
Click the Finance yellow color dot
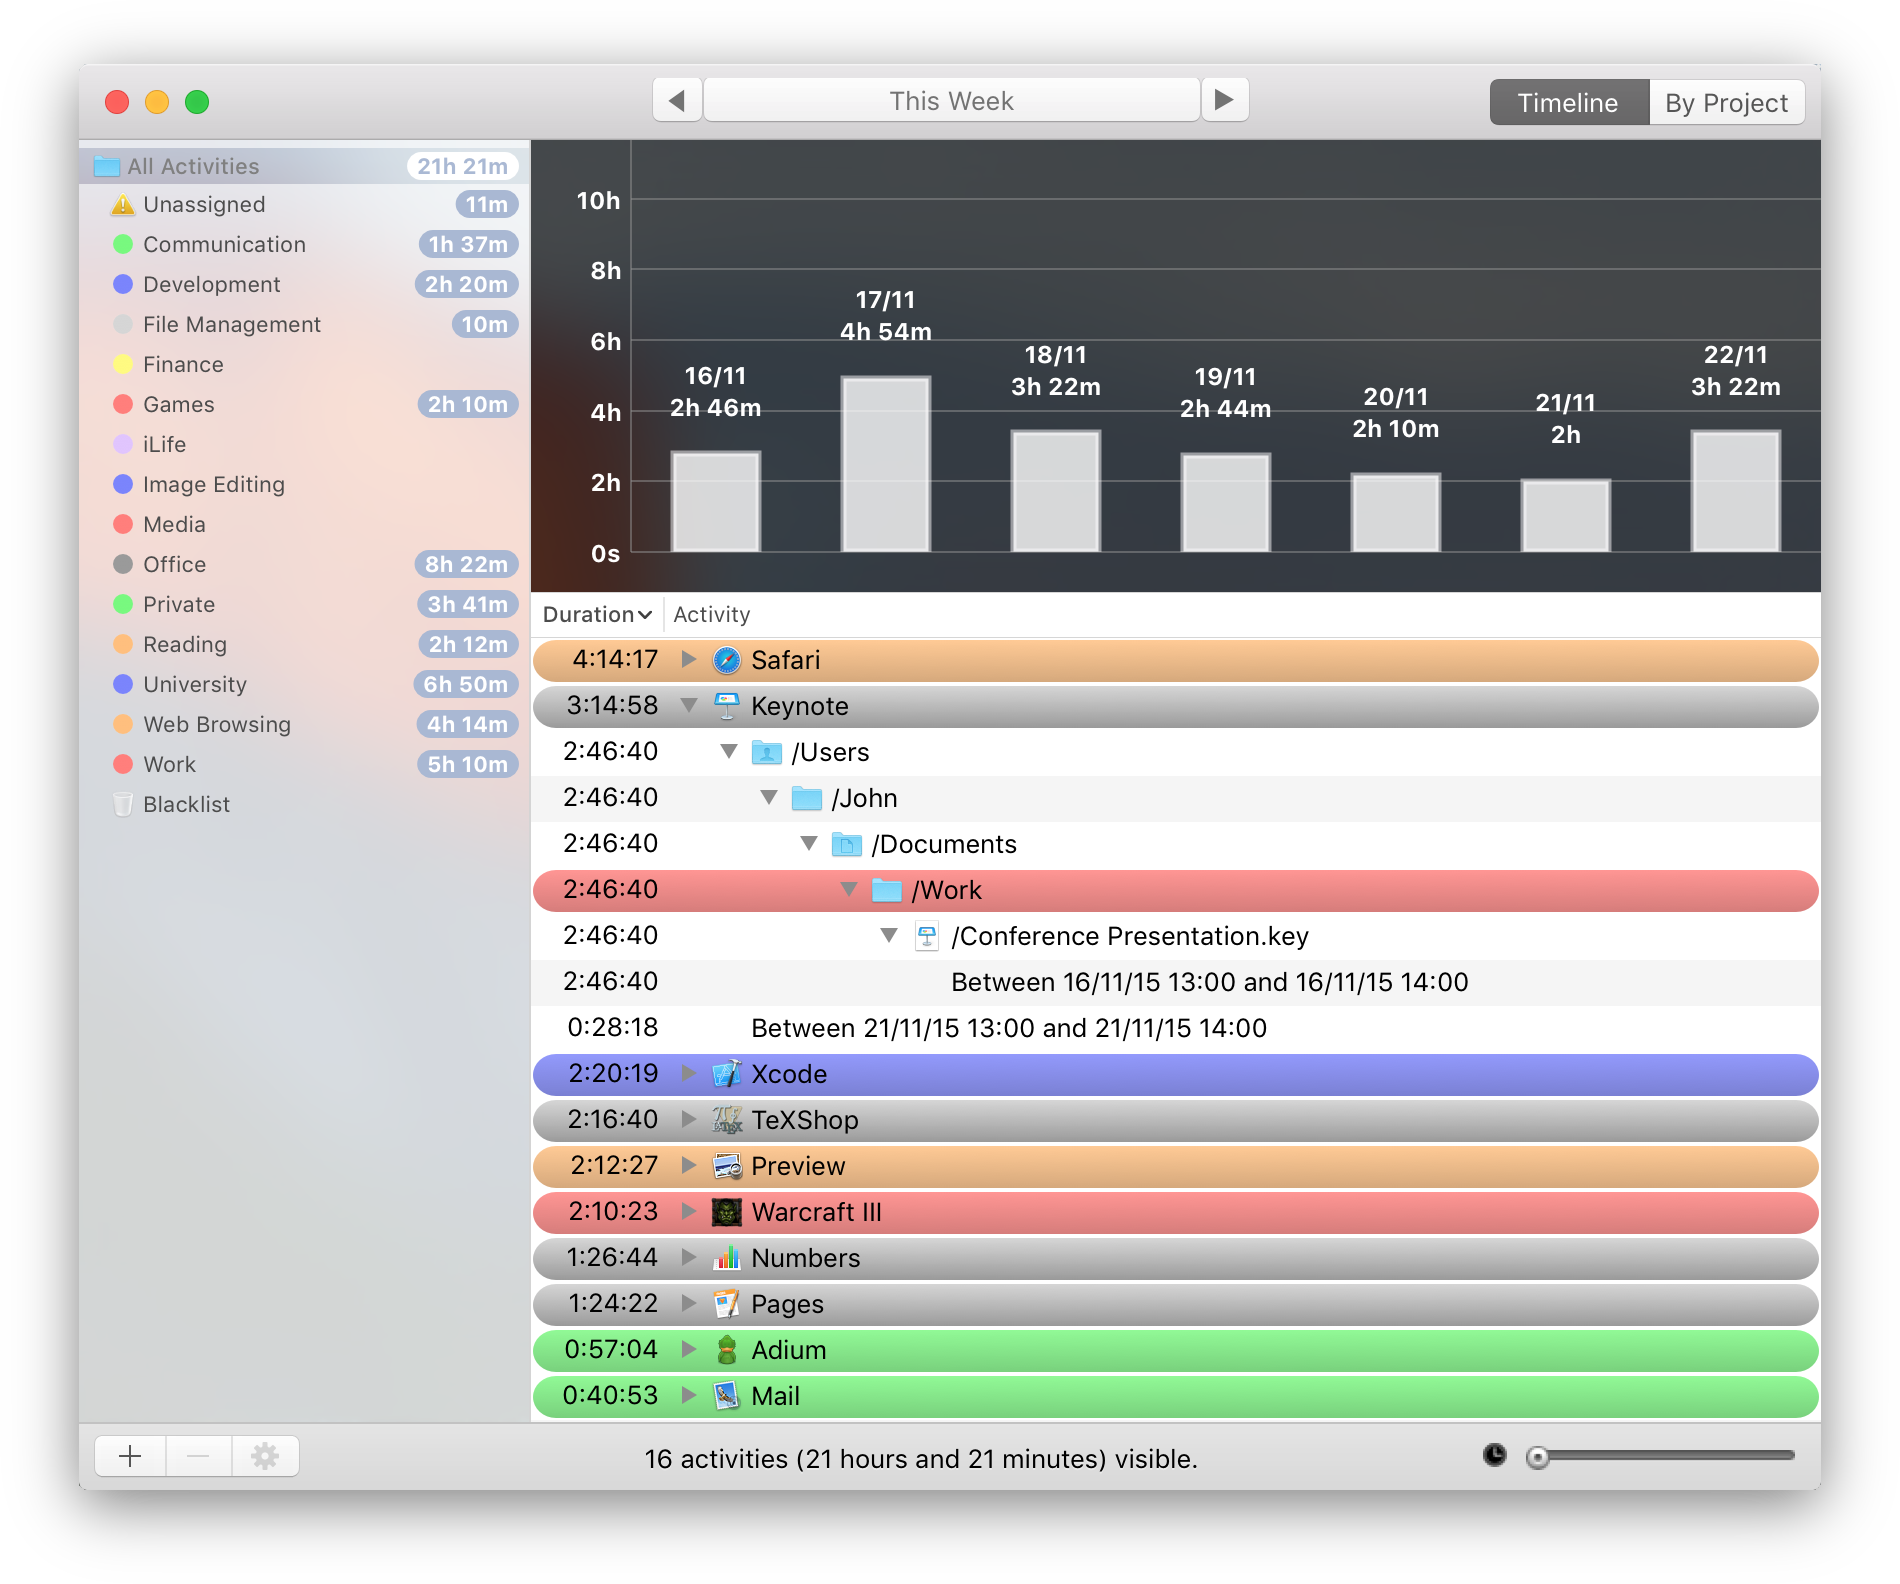[123, 364]
